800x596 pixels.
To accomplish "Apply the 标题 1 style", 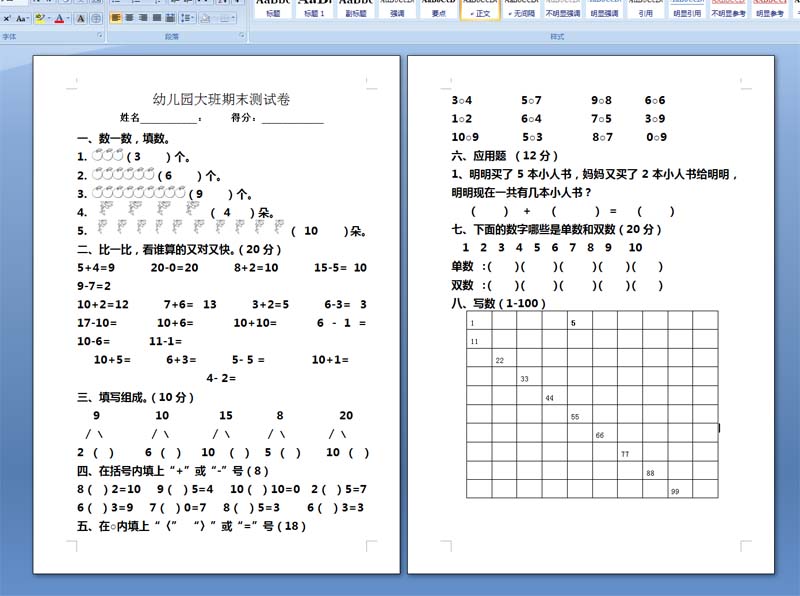I will tap(314, 9).
